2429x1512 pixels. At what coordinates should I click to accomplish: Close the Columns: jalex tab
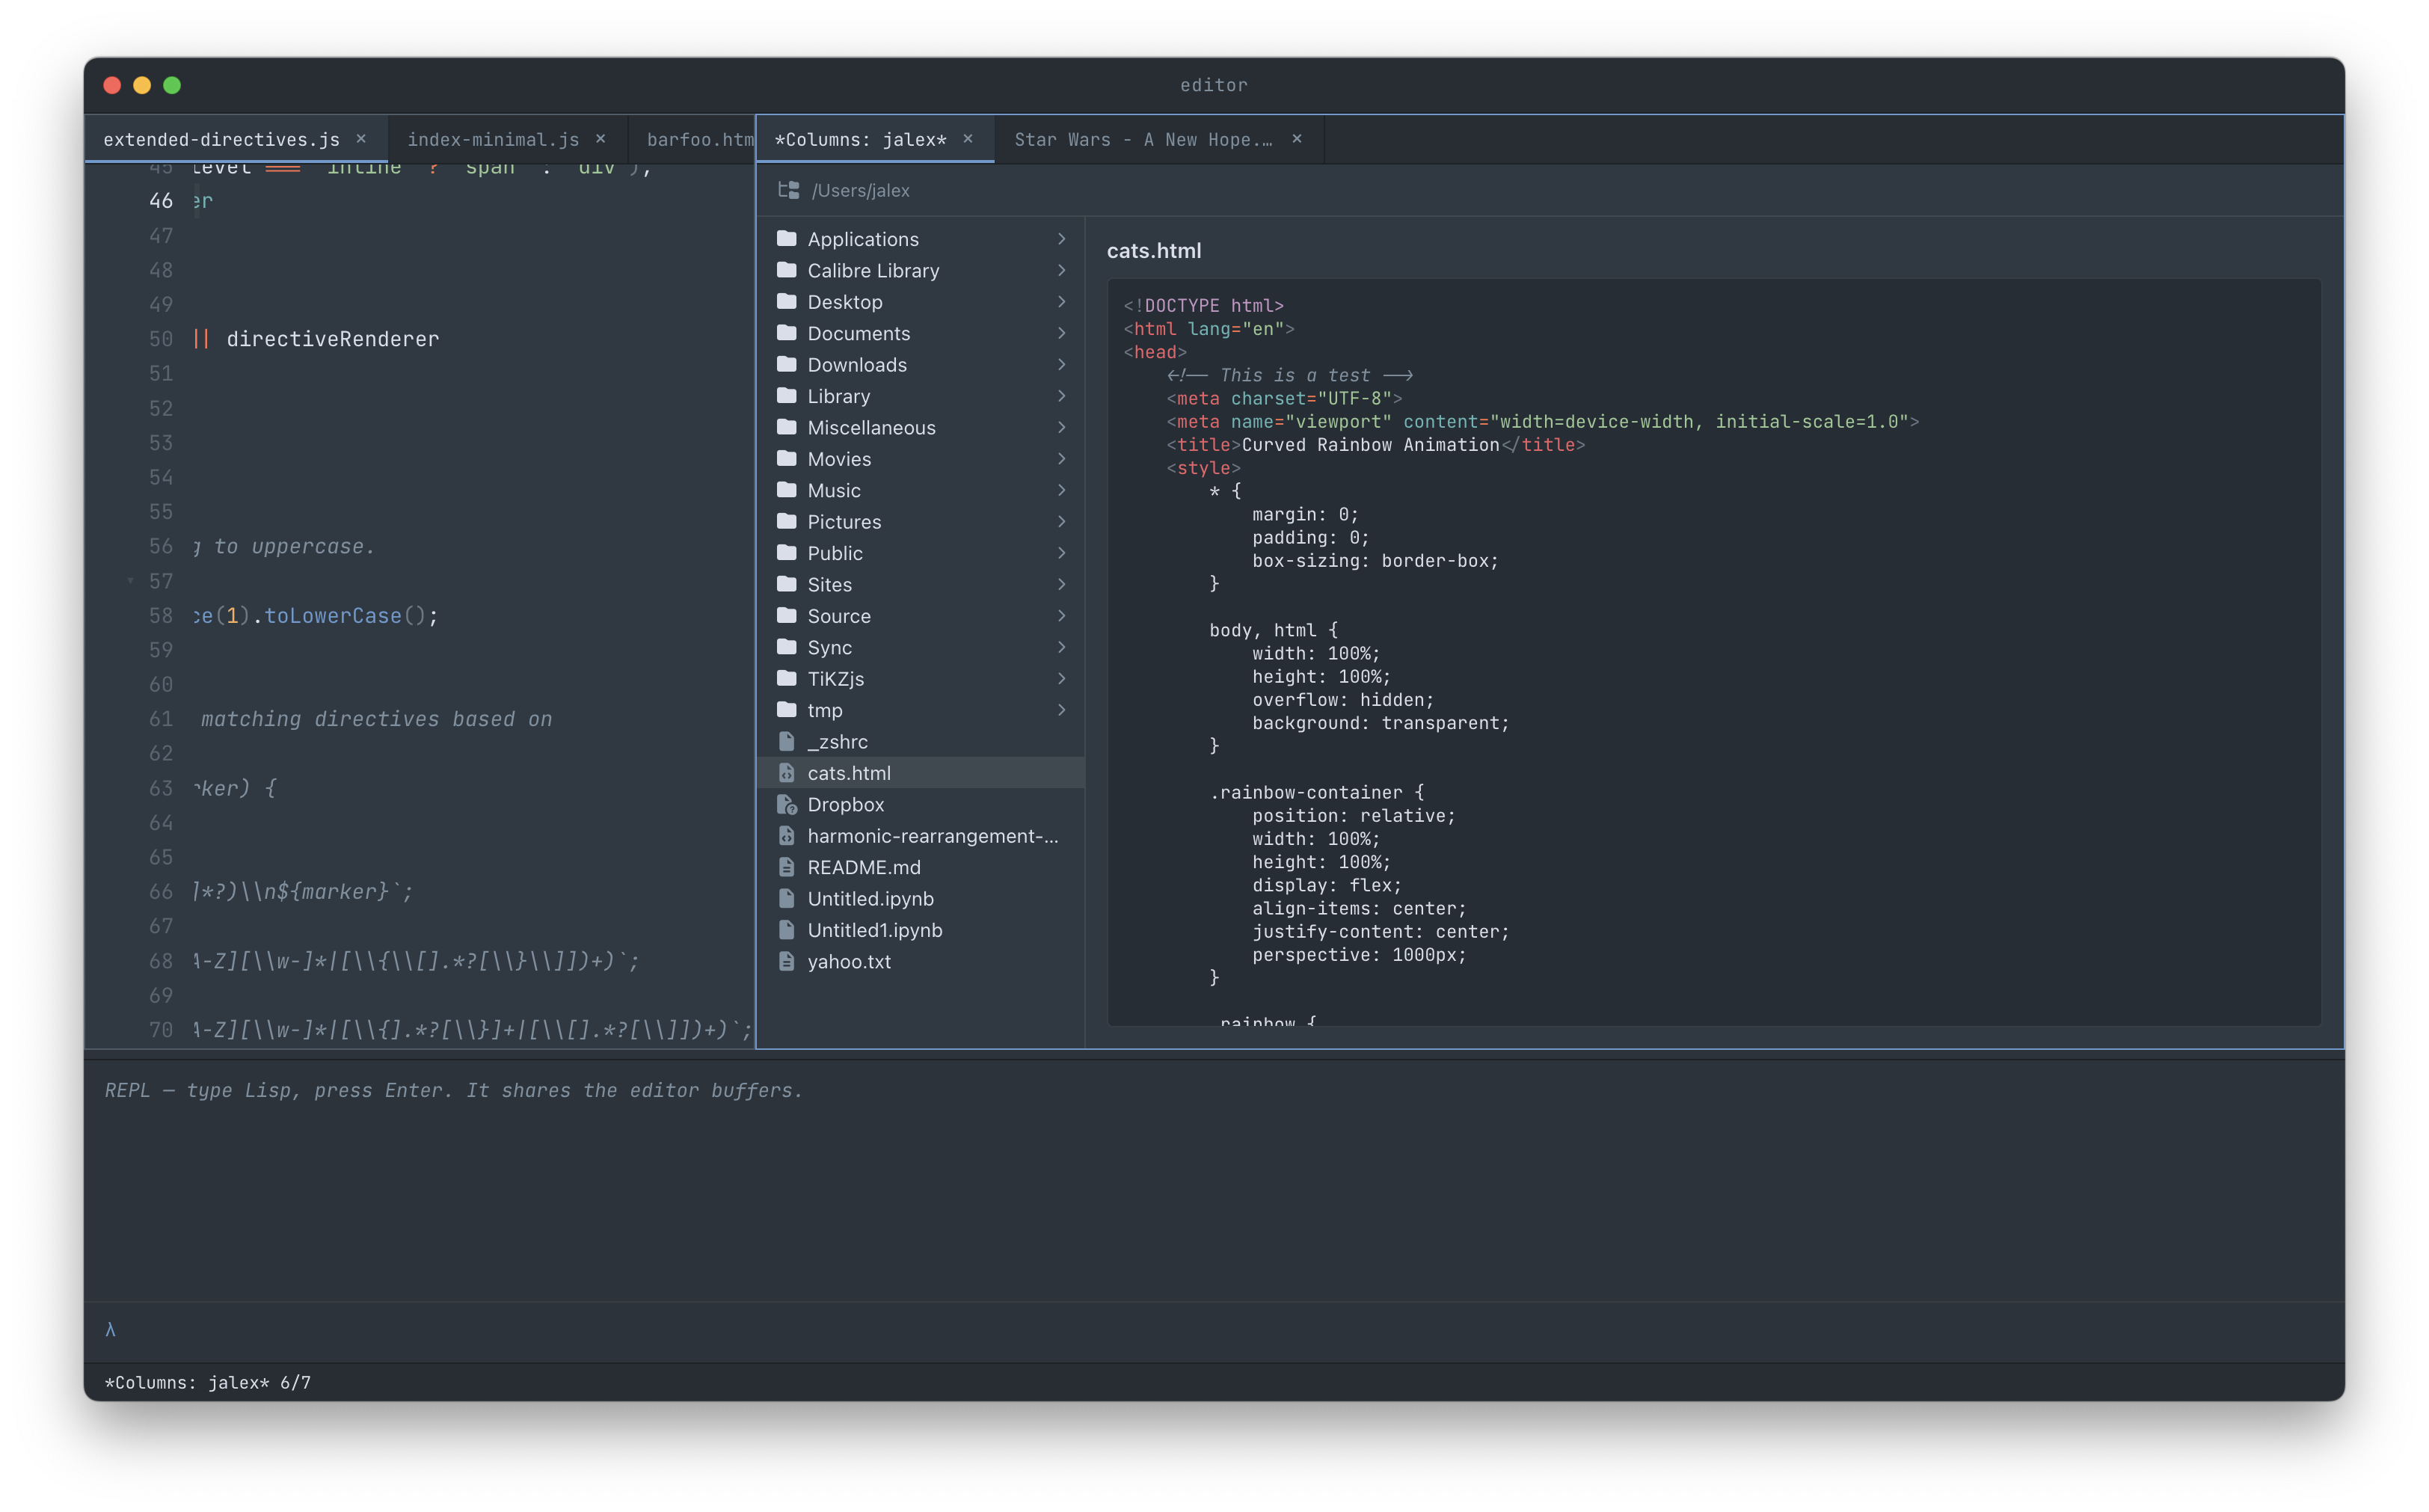pos(968,139)
